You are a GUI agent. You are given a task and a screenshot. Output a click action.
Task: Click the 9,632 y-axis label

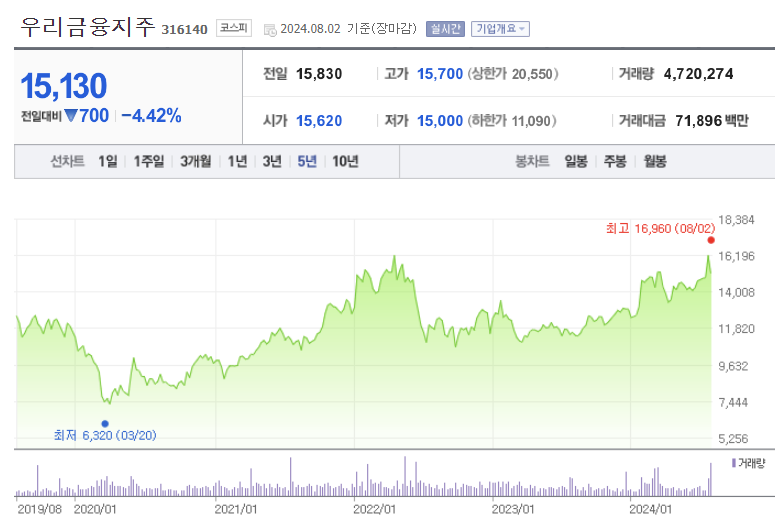click(x=733, y=366)
